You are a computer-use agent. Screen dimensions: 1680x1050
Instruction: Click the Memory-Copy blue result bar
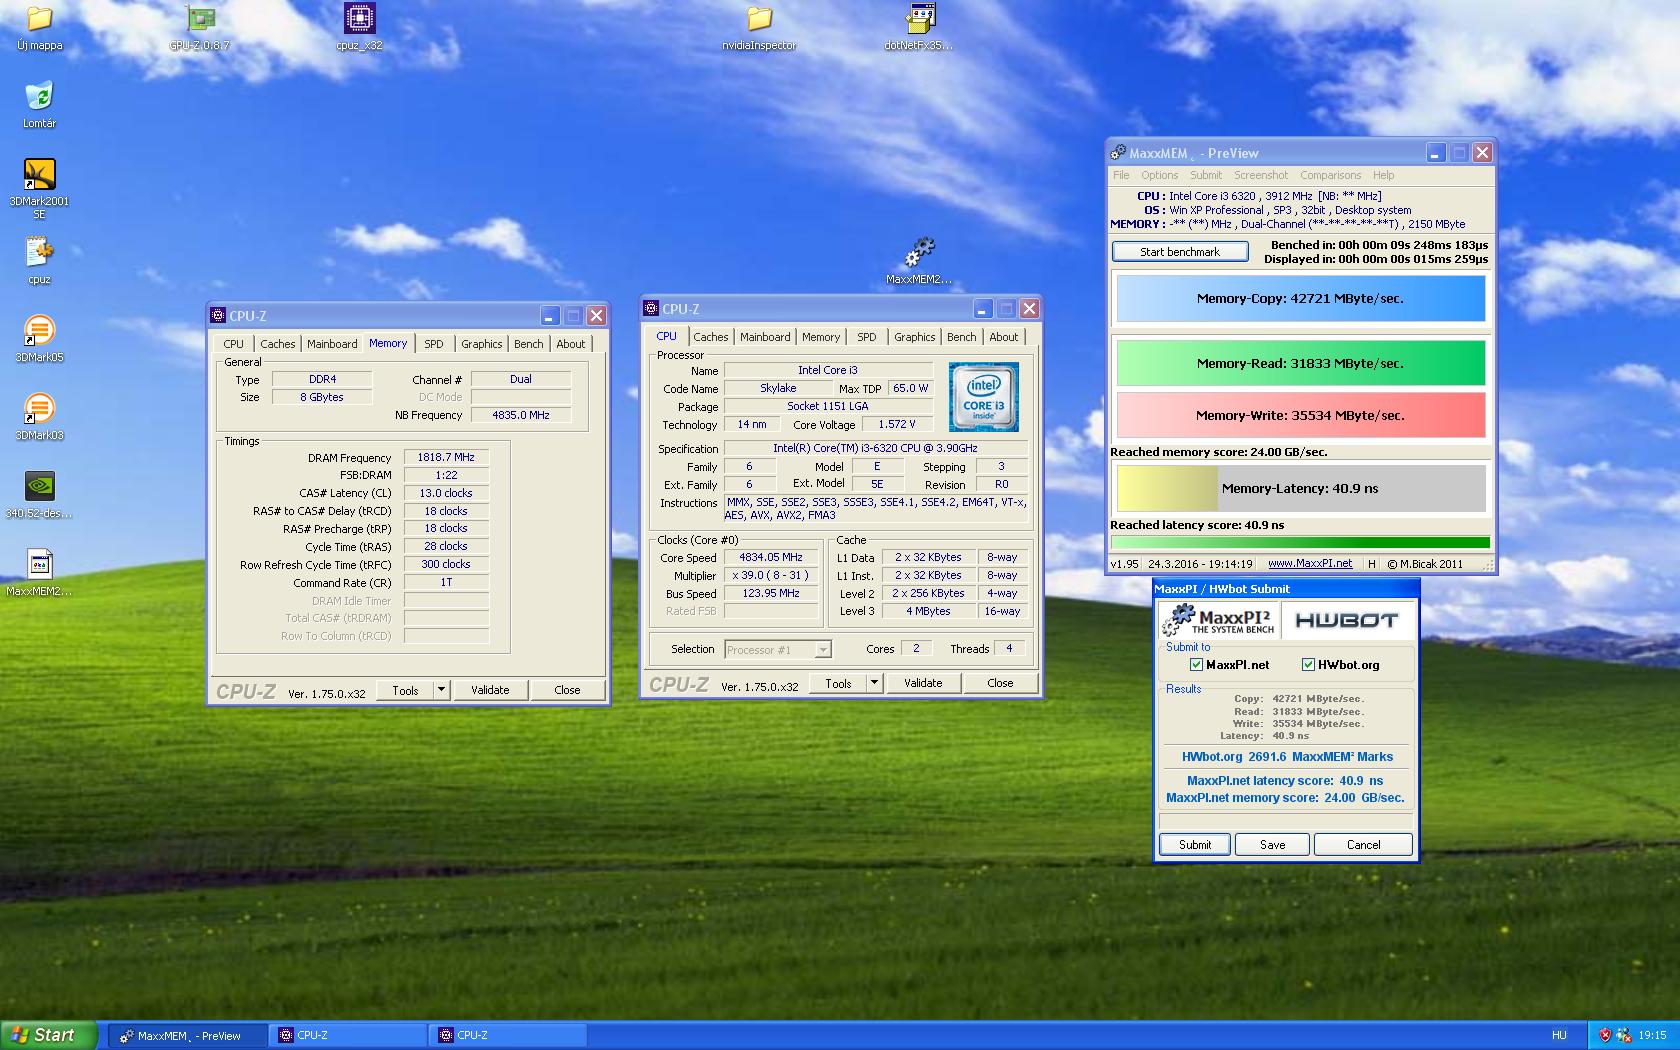pyautogui.click(x=1300, y=298)
